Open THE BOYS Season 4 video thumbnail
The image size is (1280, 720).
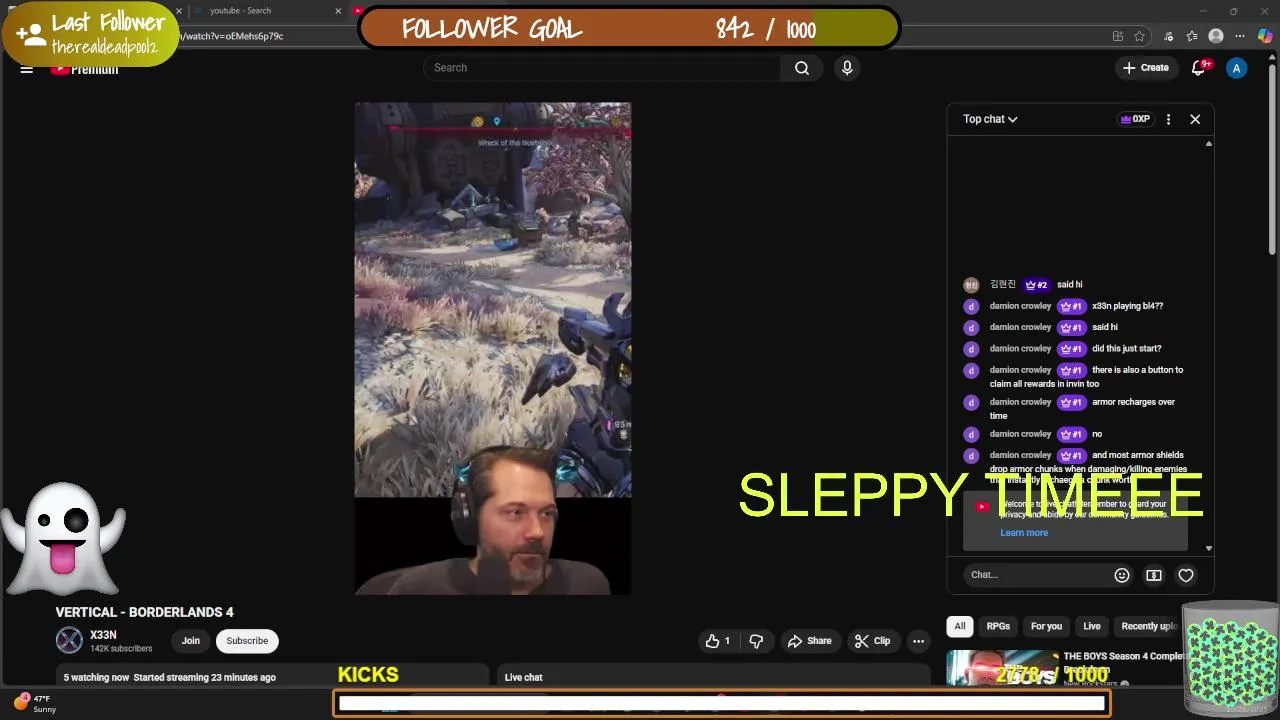pyautogui.click(x=1002, y=667)
